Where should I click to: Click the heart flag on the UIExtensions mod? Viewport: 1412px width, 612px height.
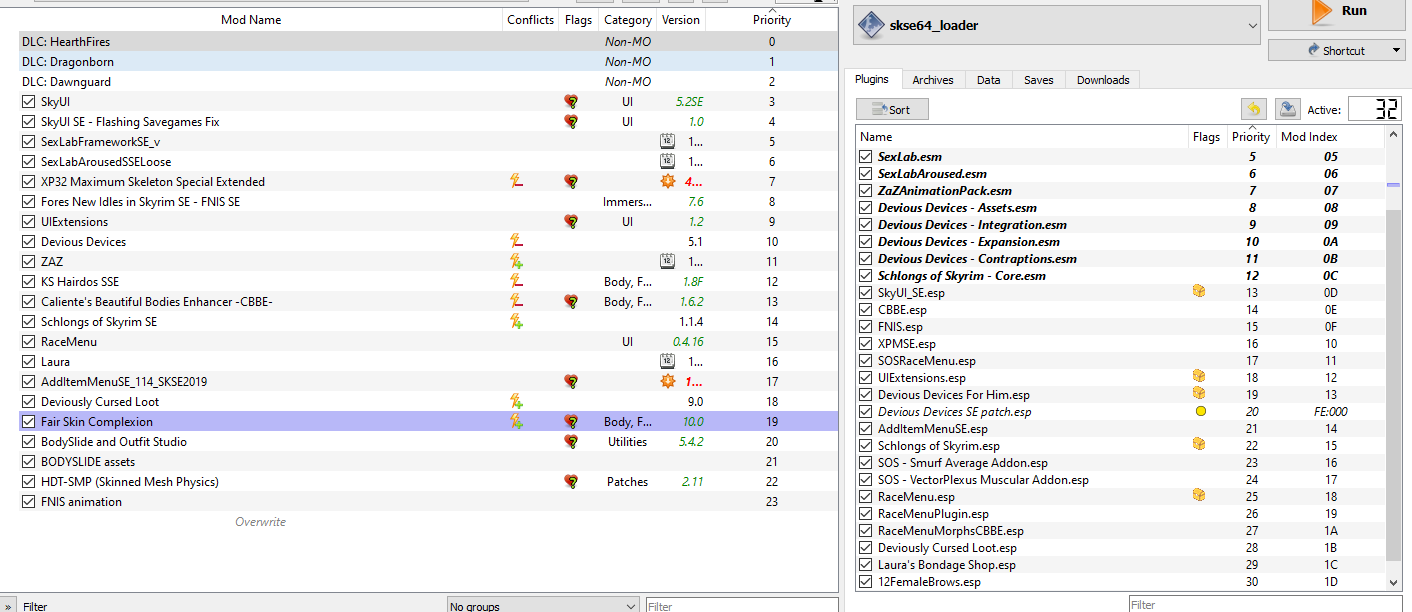tap(571, 222)
